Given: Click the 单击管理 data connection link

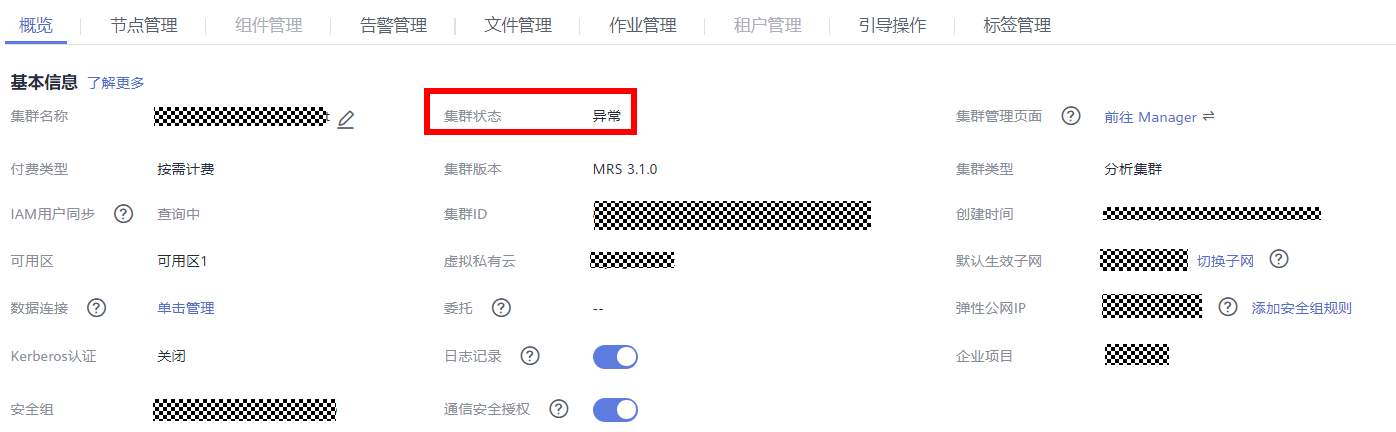Looking at the screenshot, I should pyautogui.click(x=186, y=308).
